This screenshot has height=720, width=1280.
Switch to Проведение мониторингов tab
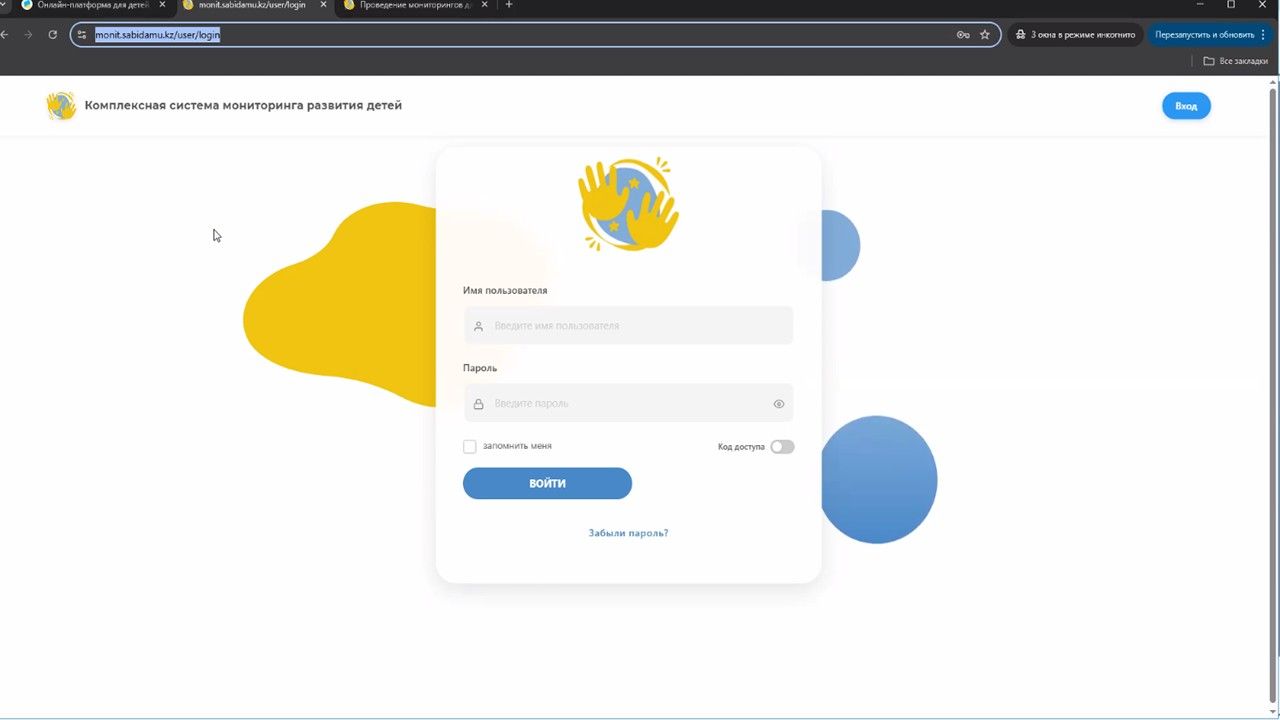[412, 5]
